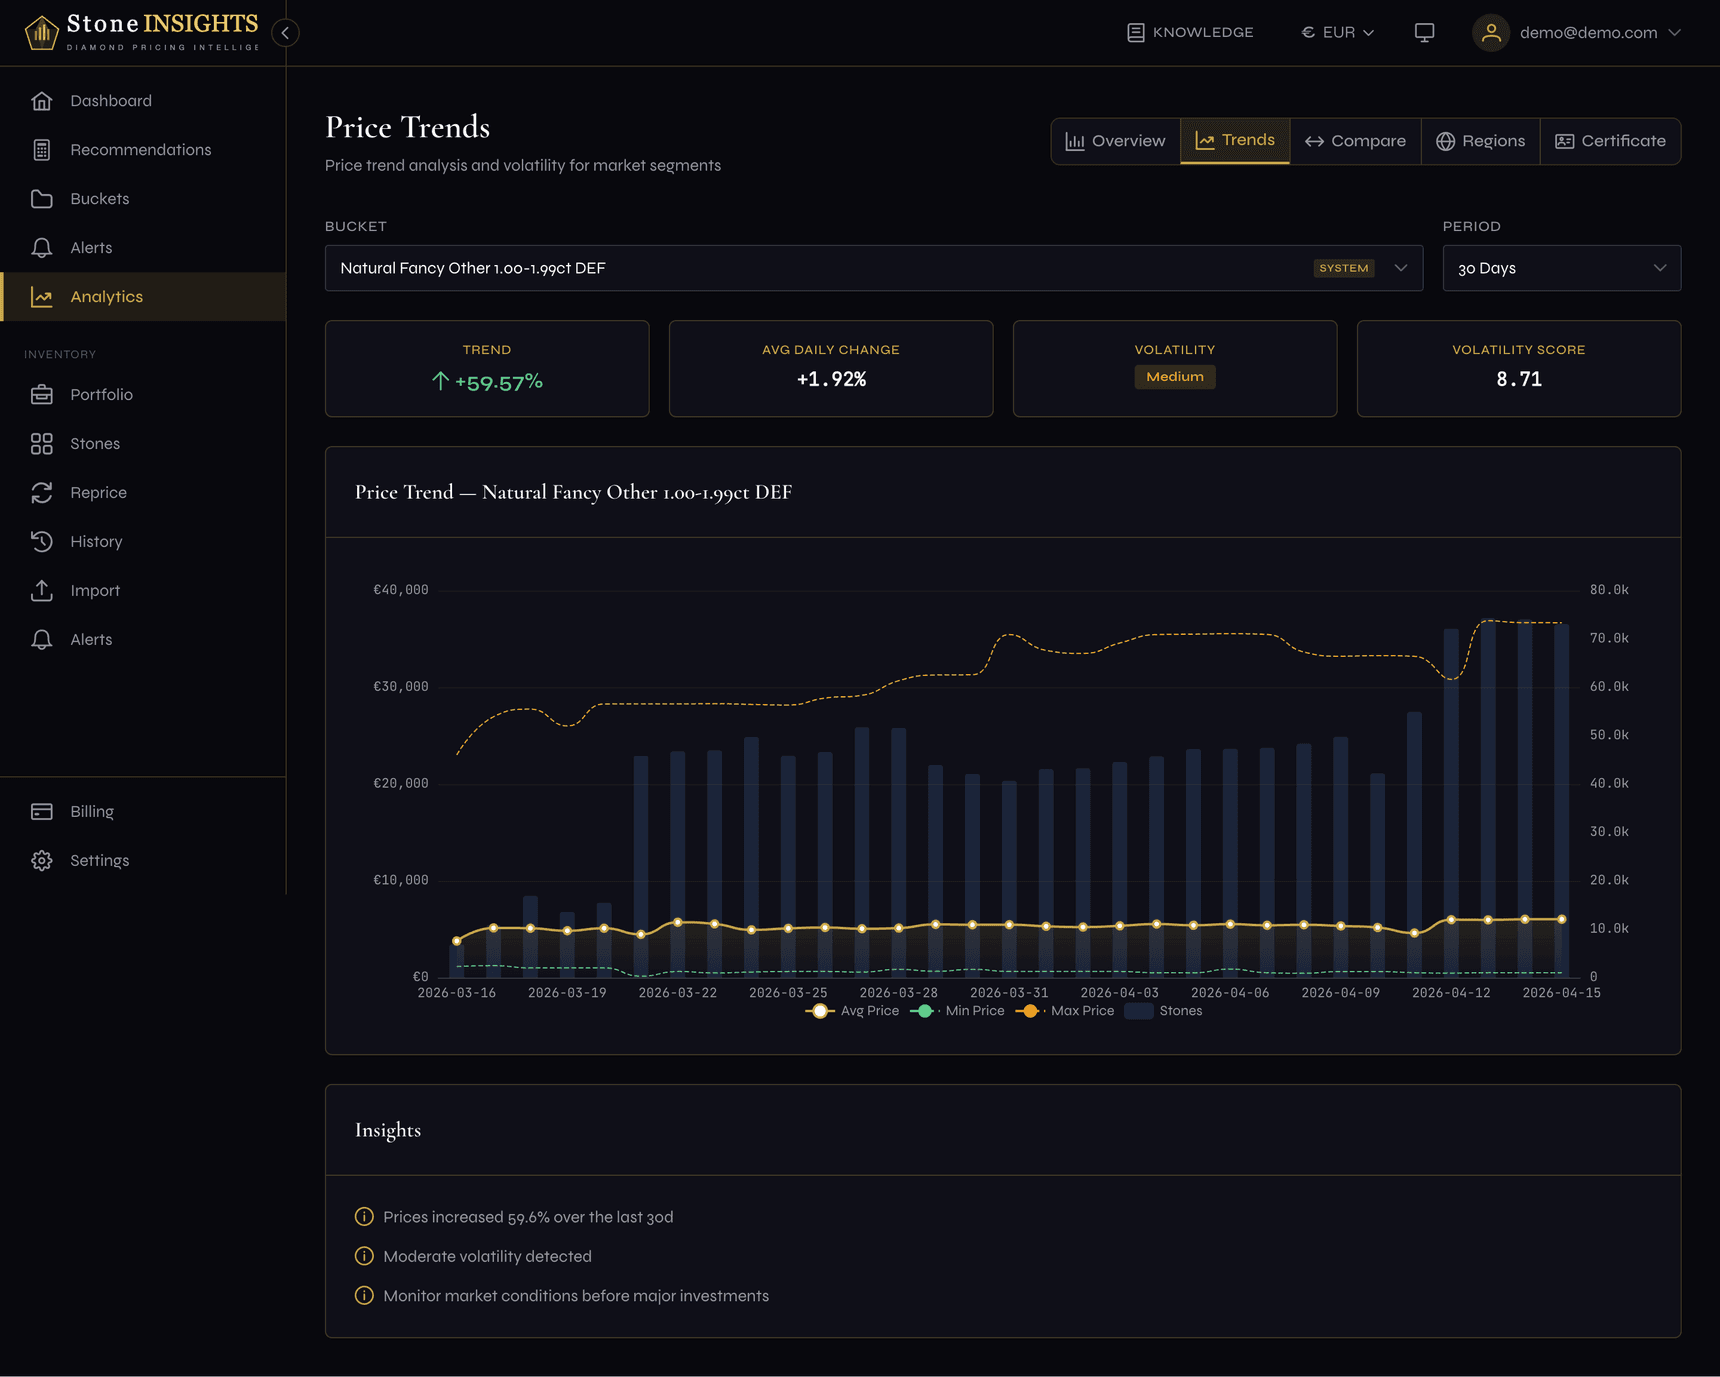The height and width of the screenshot is (1377, 1720).
Task: Open the Dashboard from the sidebar
Action: (x=110, y=100)
